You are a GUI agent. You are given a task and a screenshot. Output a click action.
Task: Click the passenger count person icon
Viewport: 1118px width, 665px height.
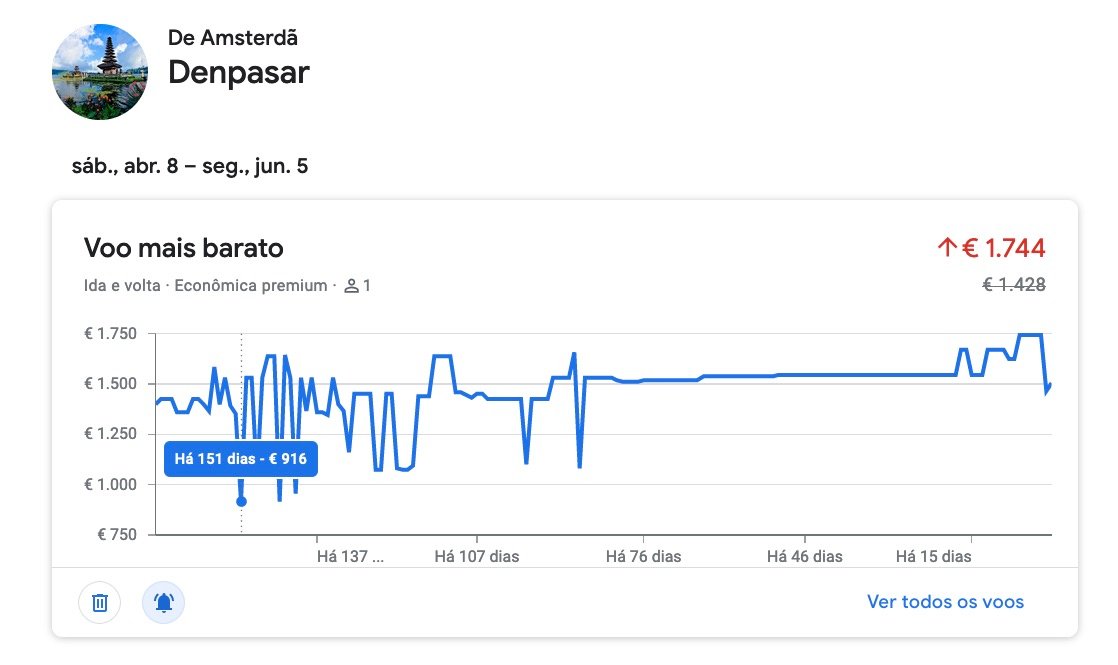coord(351,286)
